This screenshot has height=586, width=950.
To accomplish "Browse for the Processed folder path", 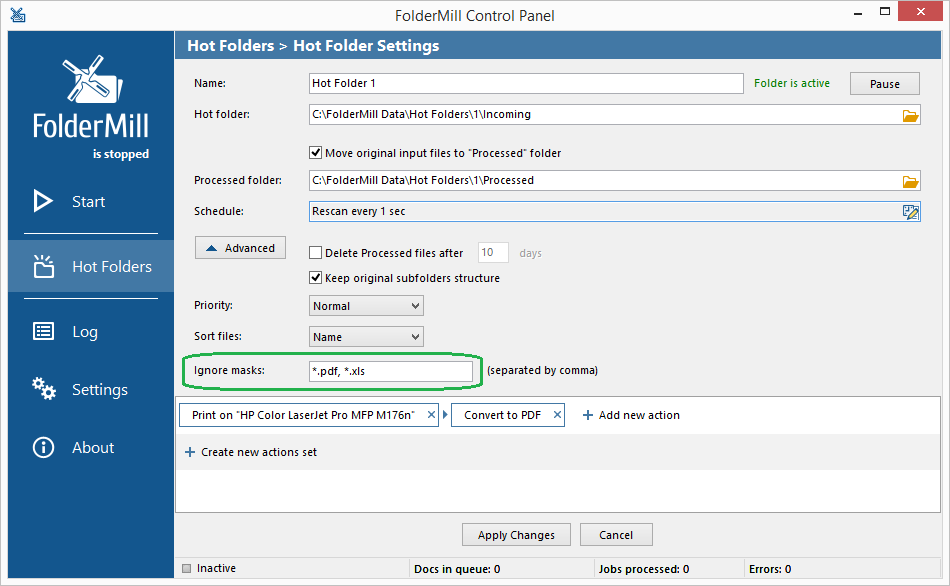I will [x=910, y=181].
